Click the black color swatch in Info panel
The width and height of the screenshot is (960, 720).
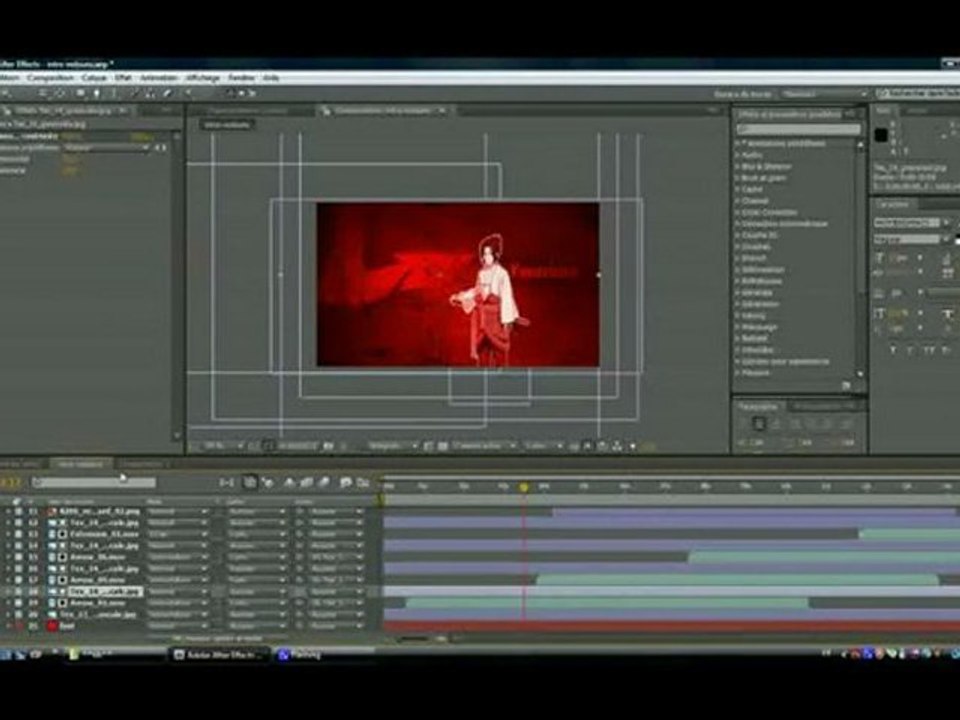pyautogui.click(x=881, y=135)
